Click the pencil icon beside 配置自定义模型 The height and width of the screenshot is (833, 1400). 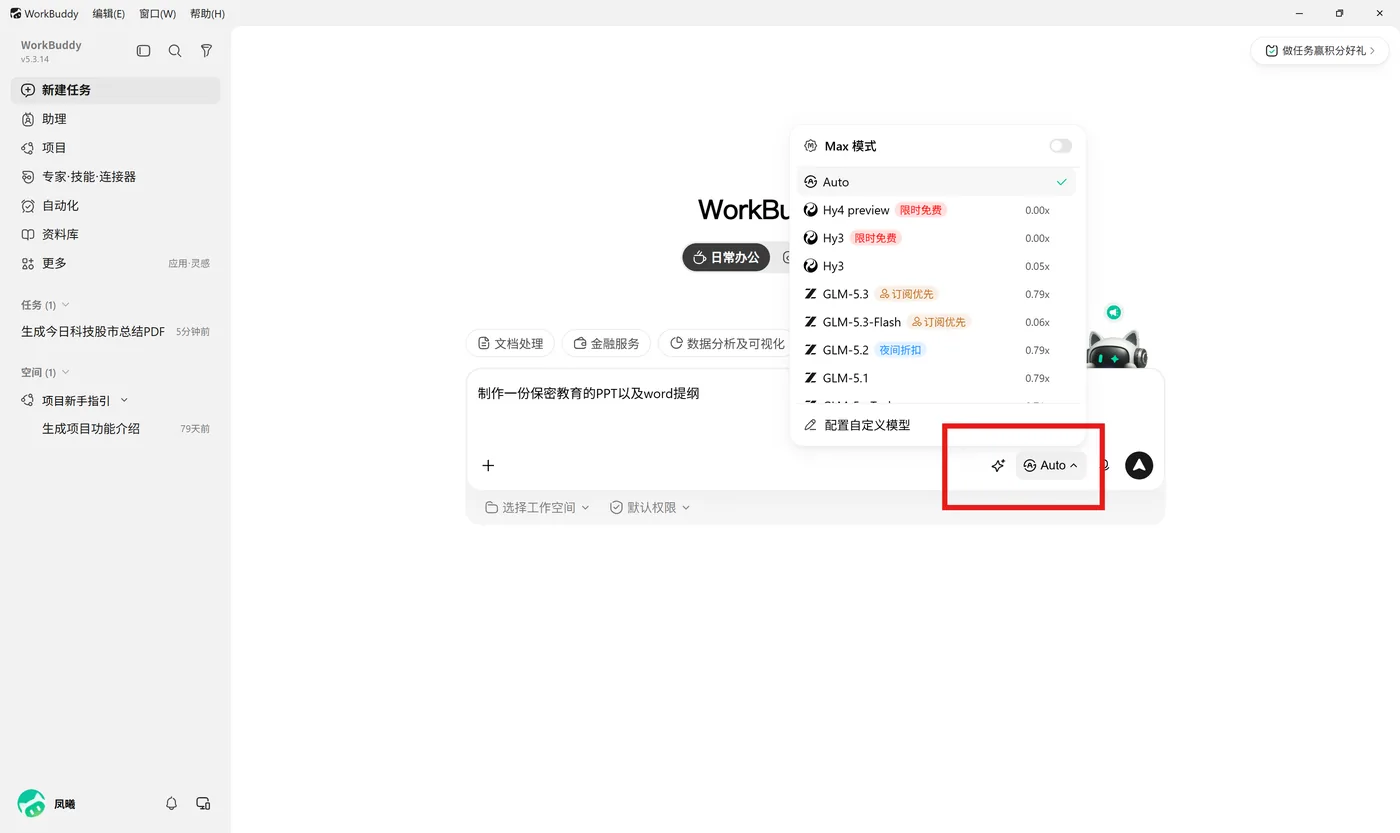tap(811, 425)
